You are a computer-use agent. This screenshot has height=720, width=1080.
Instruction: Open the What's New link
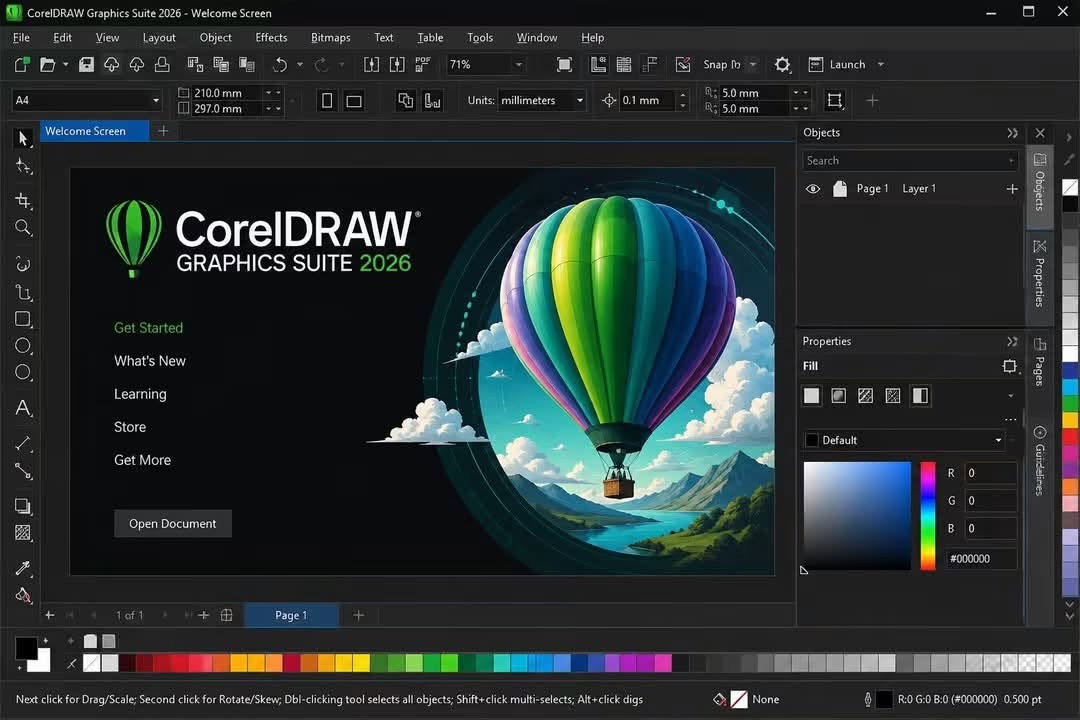tap(149, 361)
